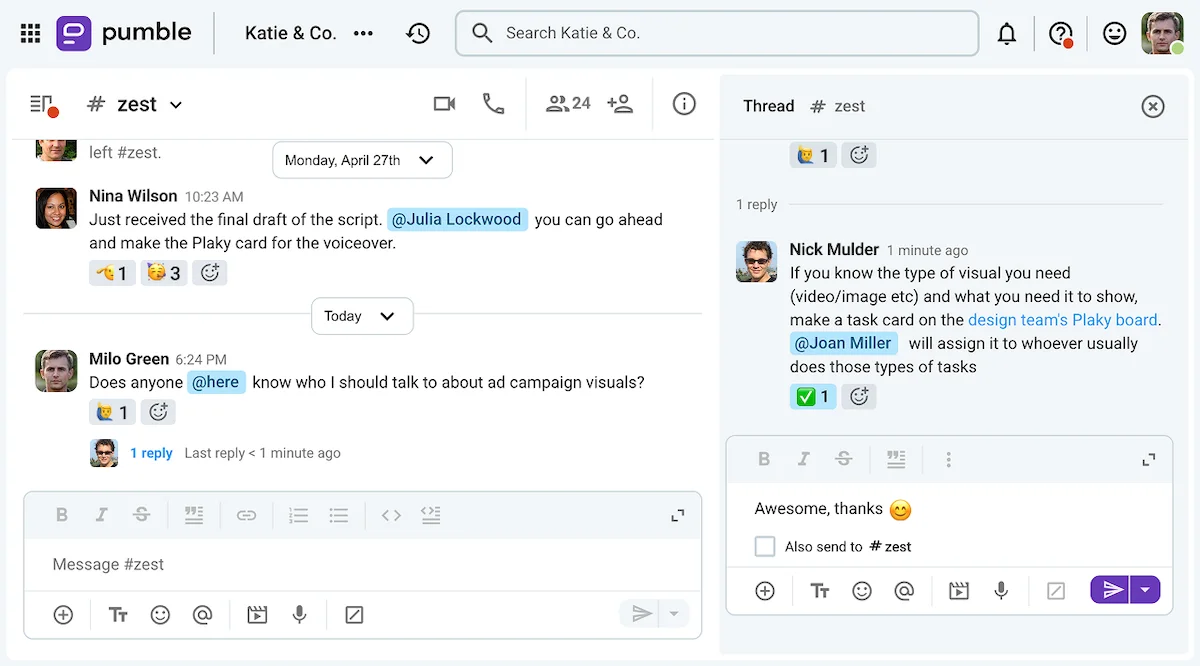Toggle italic in the thread reply editor
This screenshot has height=666, width=1200.
pos(803,459)
